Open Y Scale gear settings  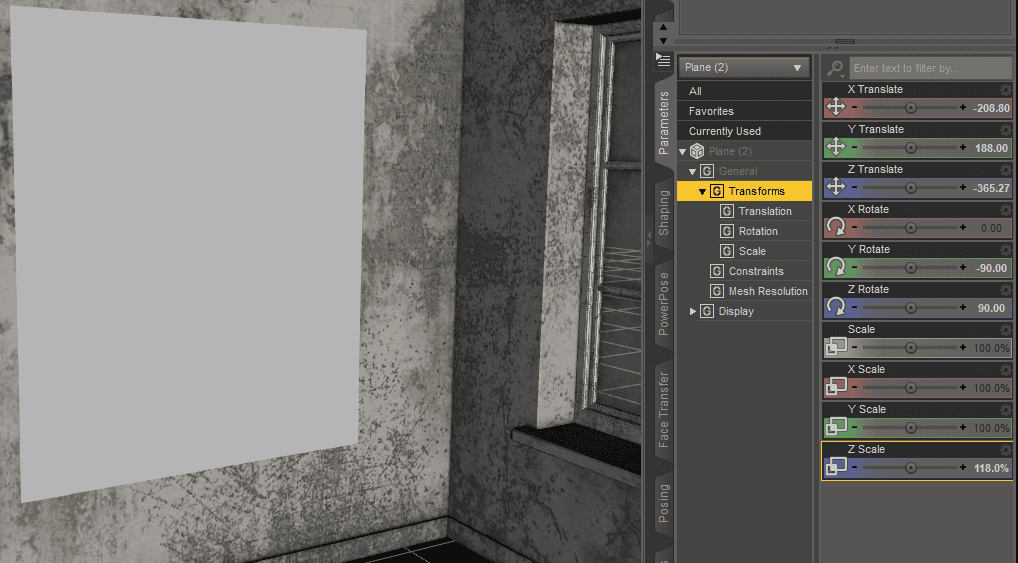point(1006,410)
